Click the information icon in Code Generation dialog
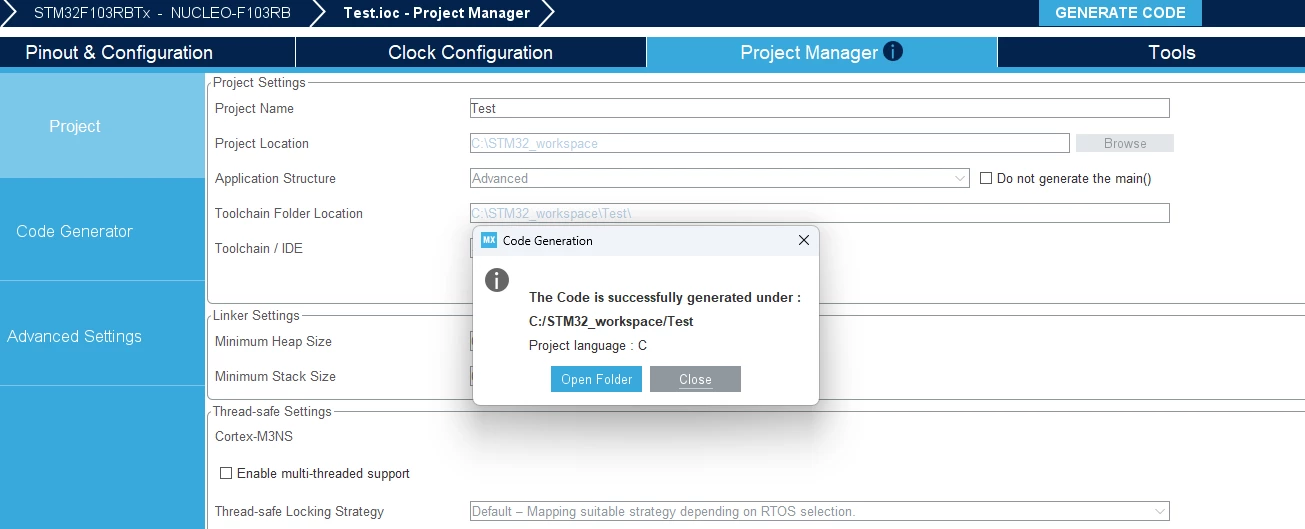The image size is (1305, 529). pyautogui.click(x=497, y=280)
